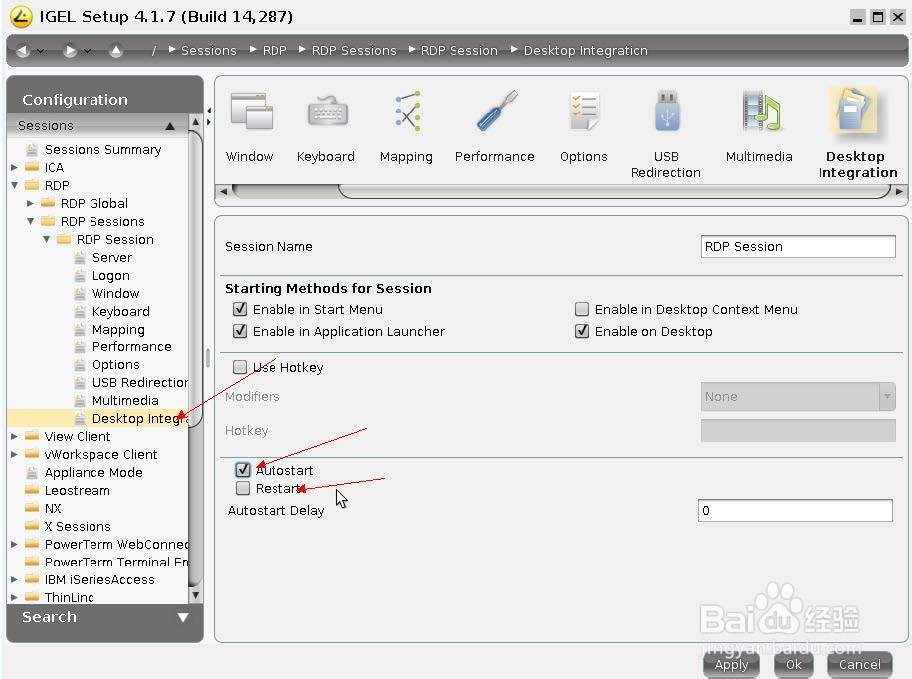912x679 pixels.
Task: Toggle Enable on Desktop checkbox
Action: tap(582, 331)
